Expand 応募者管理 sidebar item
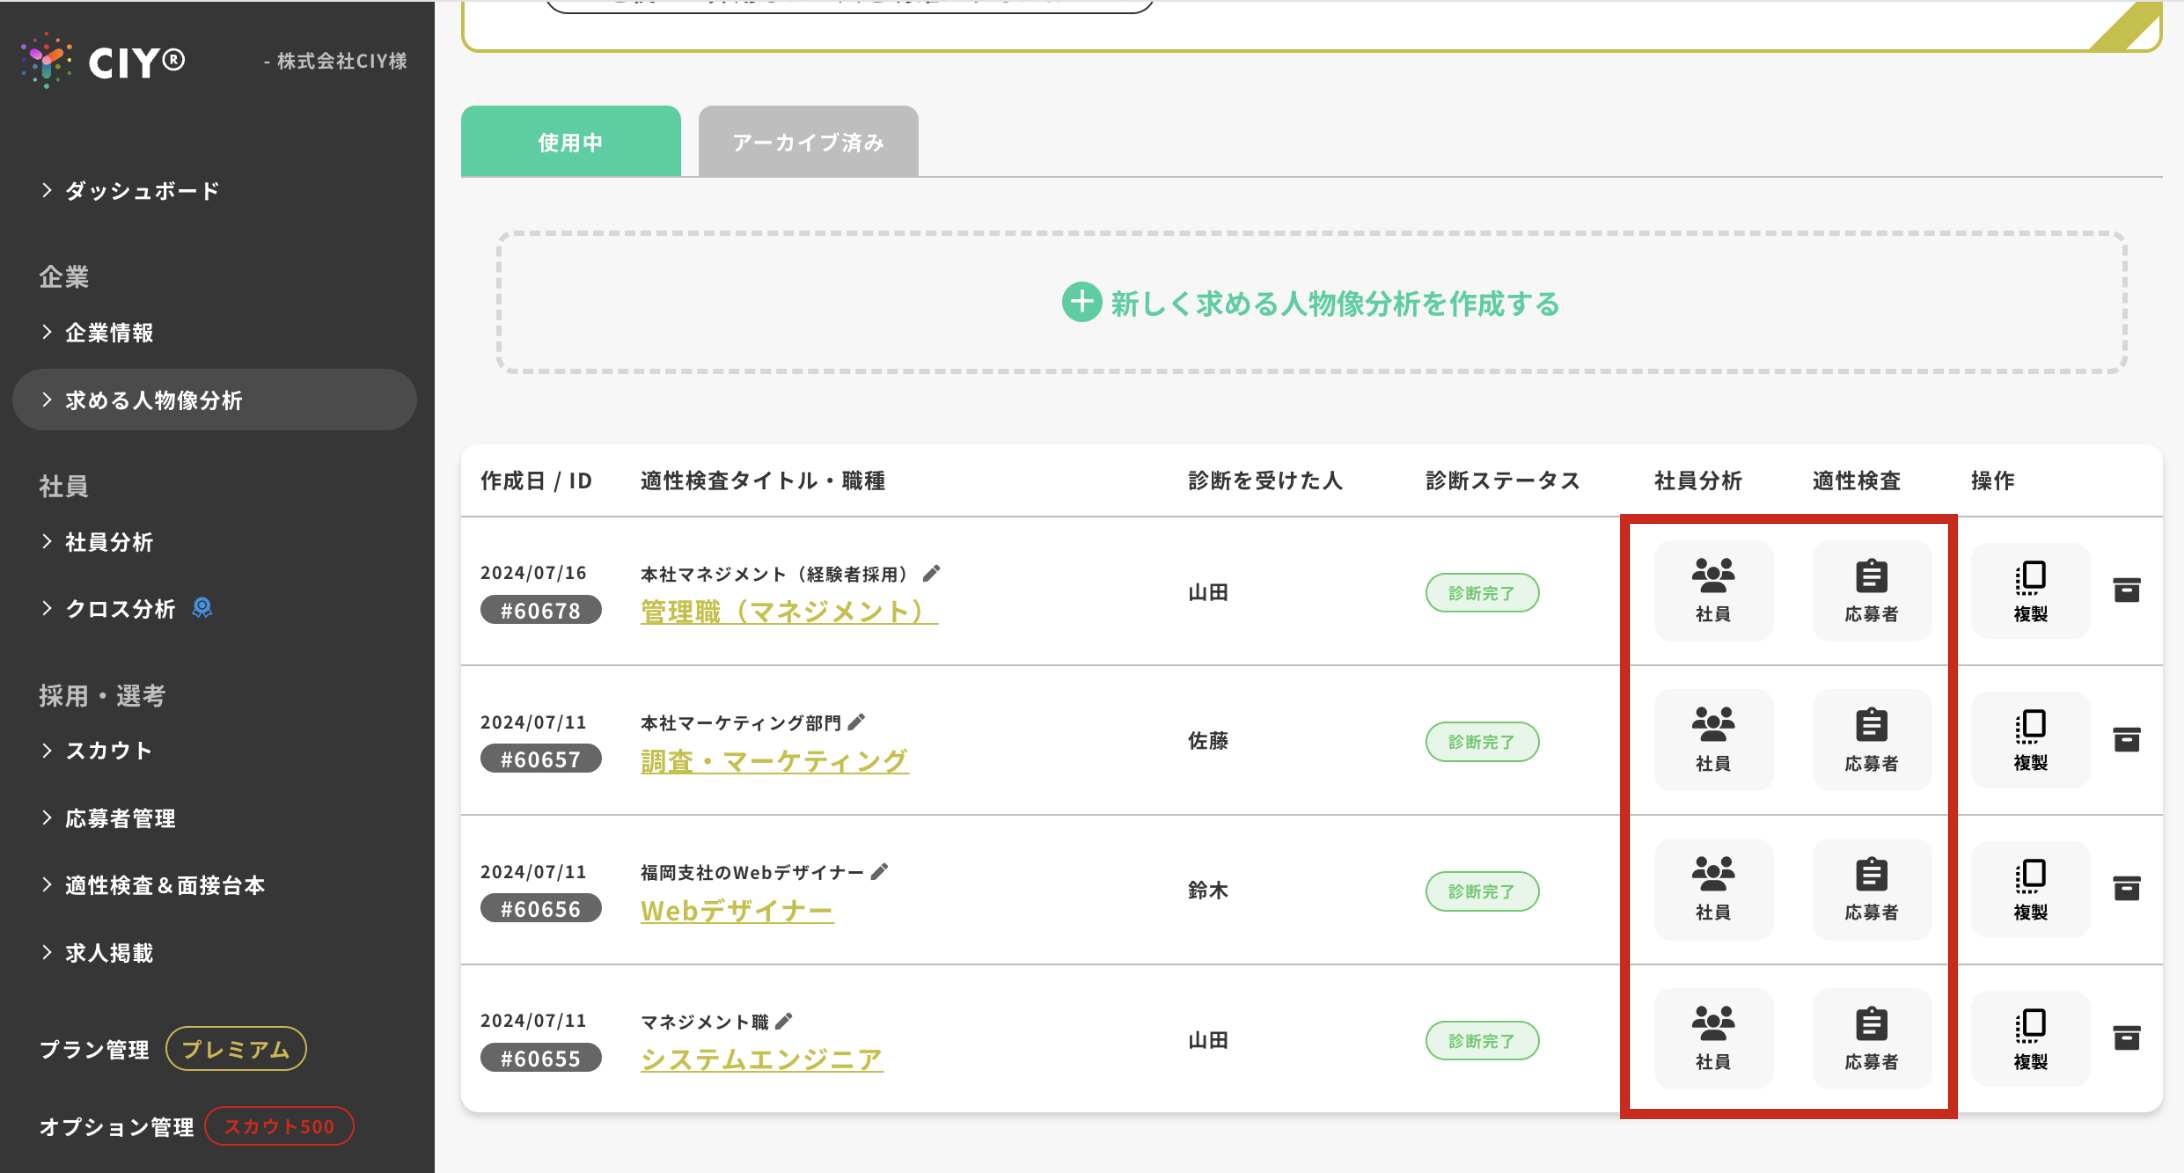This screenshot has width=2184, height=1173. point(120,818)
